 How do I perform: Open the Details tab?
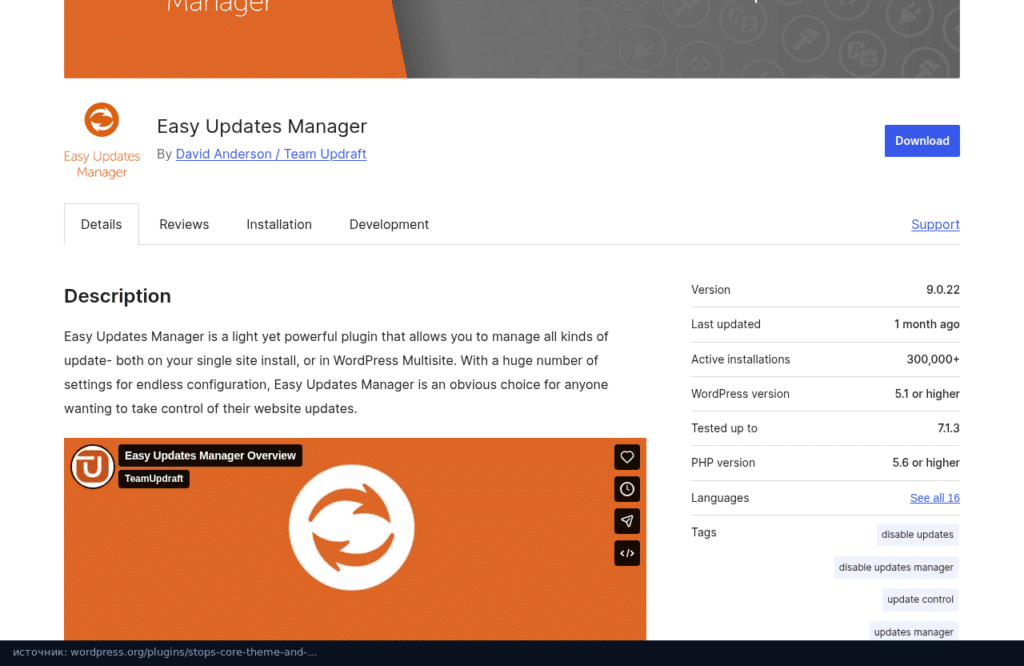point(101,225)
